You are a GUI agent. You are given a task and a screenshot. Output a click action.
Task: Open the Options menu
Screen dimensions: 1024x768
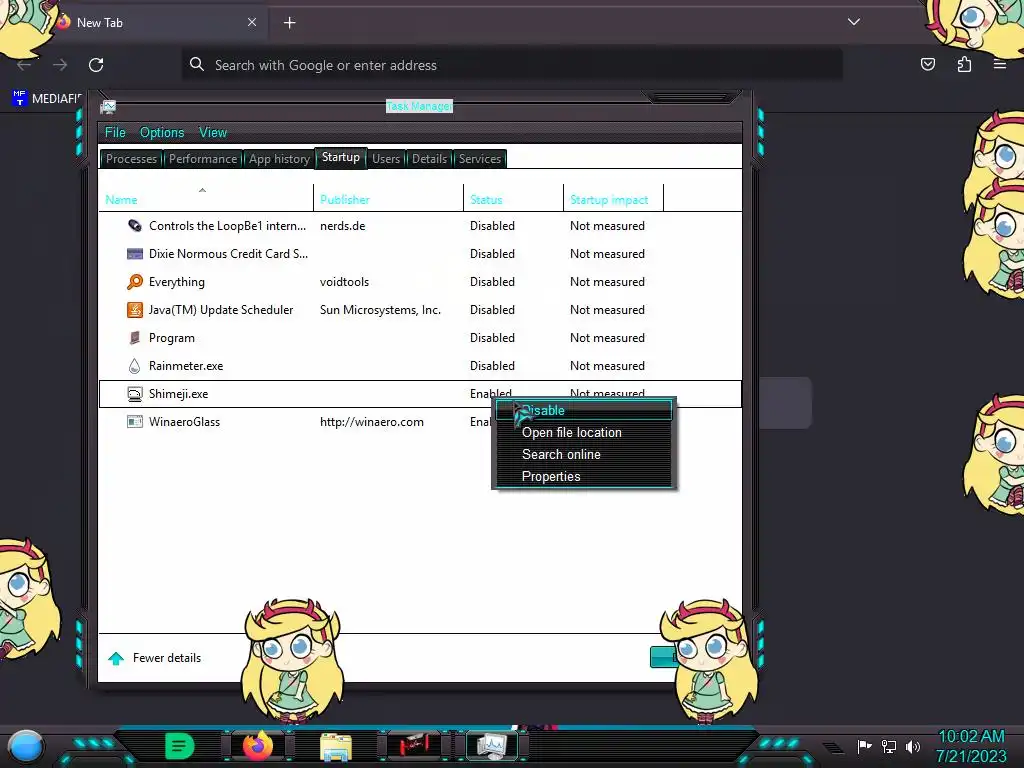click(x=162, y=133)
